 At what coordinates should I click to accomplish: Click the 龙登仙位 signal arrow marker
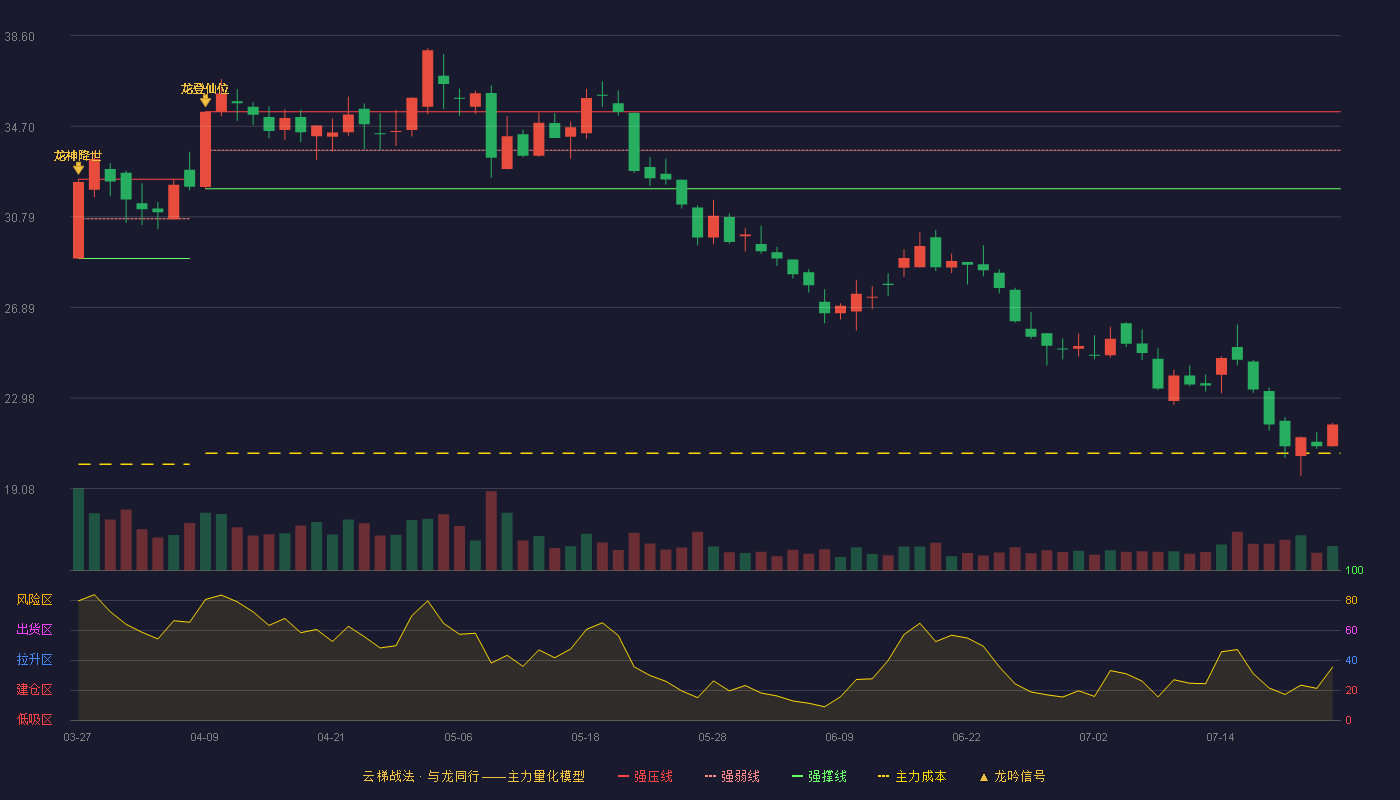point(205,101)
